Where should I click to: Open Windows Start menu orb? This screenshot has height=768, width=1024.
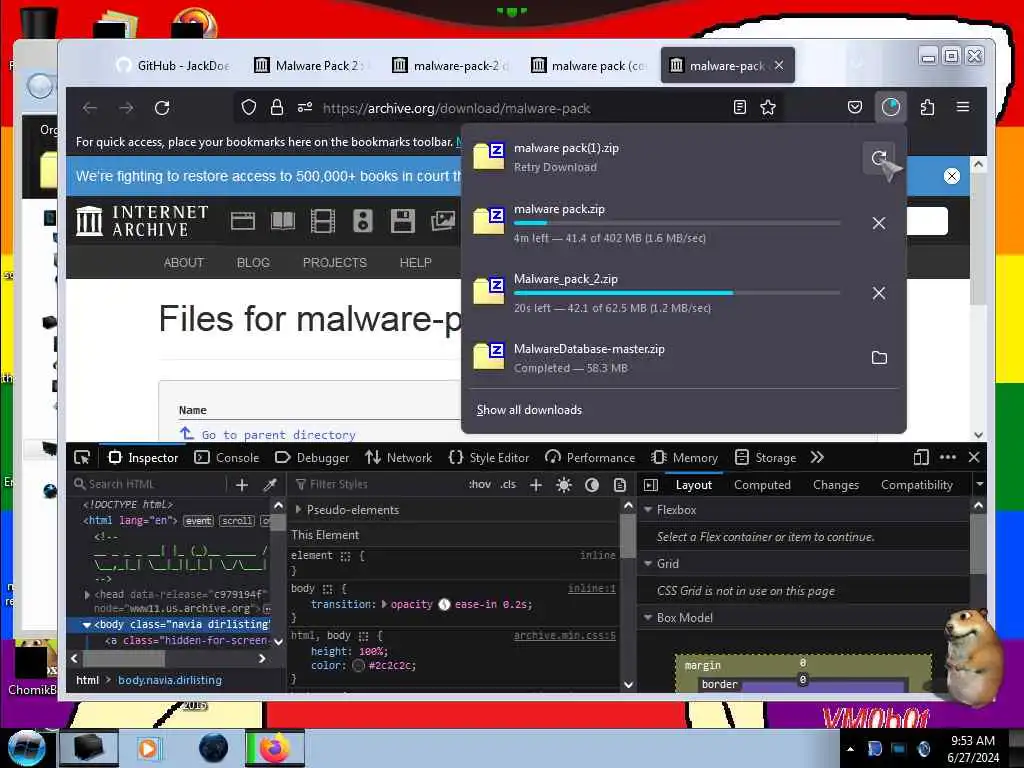click(26, 746)
